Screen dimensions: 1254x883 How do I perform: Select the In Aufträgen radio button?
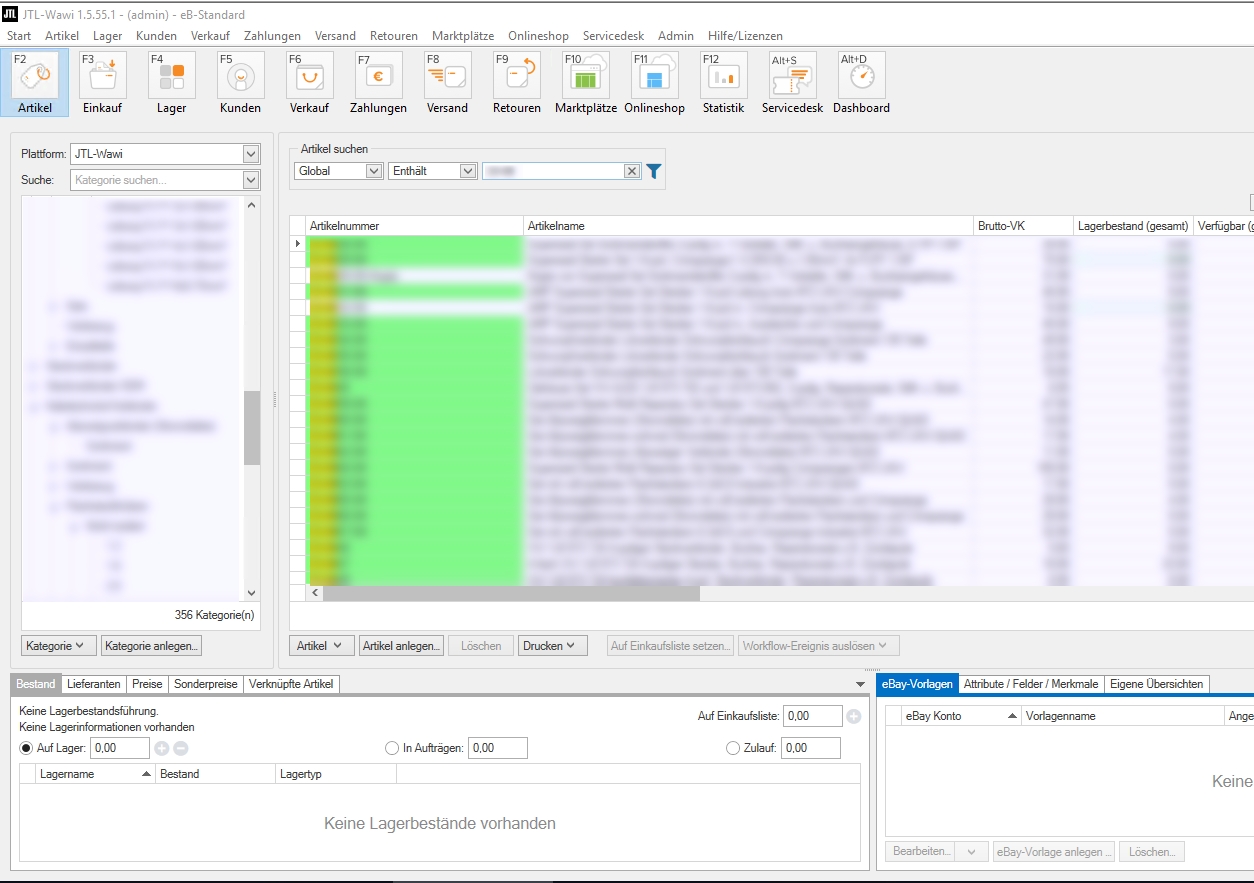coord(392,748)
